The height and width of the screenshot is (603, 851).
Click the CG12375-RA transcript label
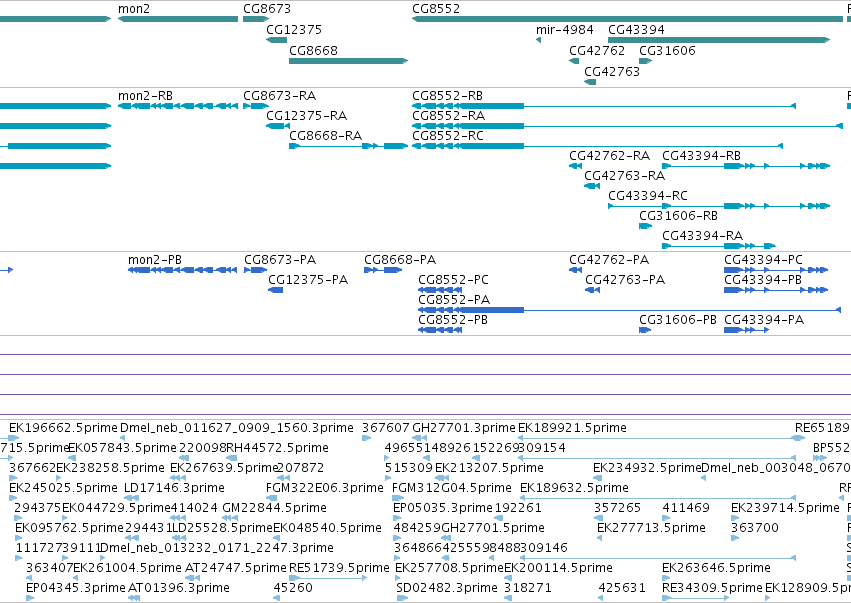coord(307,116)
